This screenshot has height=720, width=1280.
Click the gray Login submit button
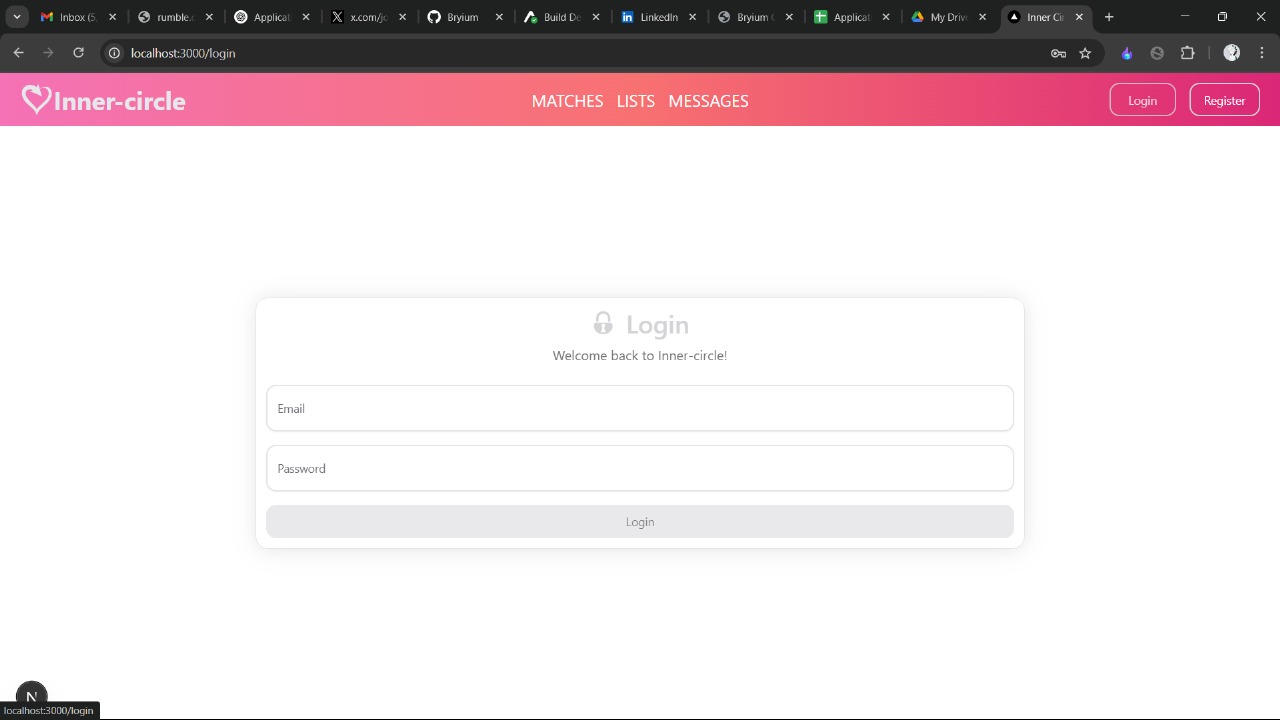[640, 522]
